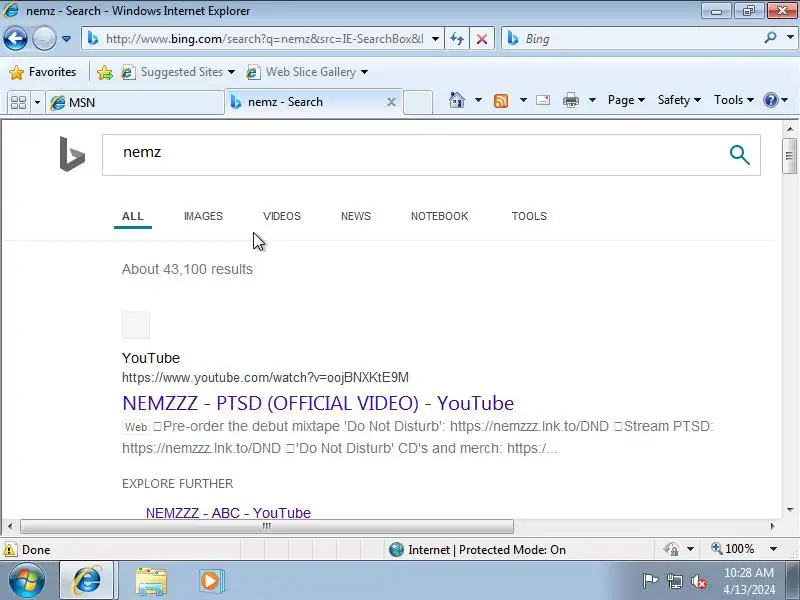Image resolution: width=800 pixels, height=600 pixels.
Task: Click the orange RSS feeds icon
Action: tap(501, 101)
